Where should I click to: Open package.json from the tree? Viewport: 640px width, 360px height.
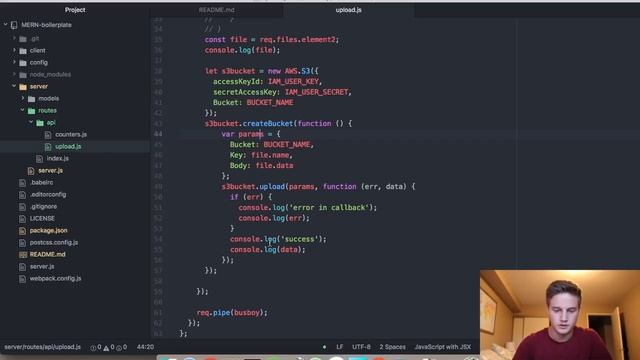coord(49,230)
